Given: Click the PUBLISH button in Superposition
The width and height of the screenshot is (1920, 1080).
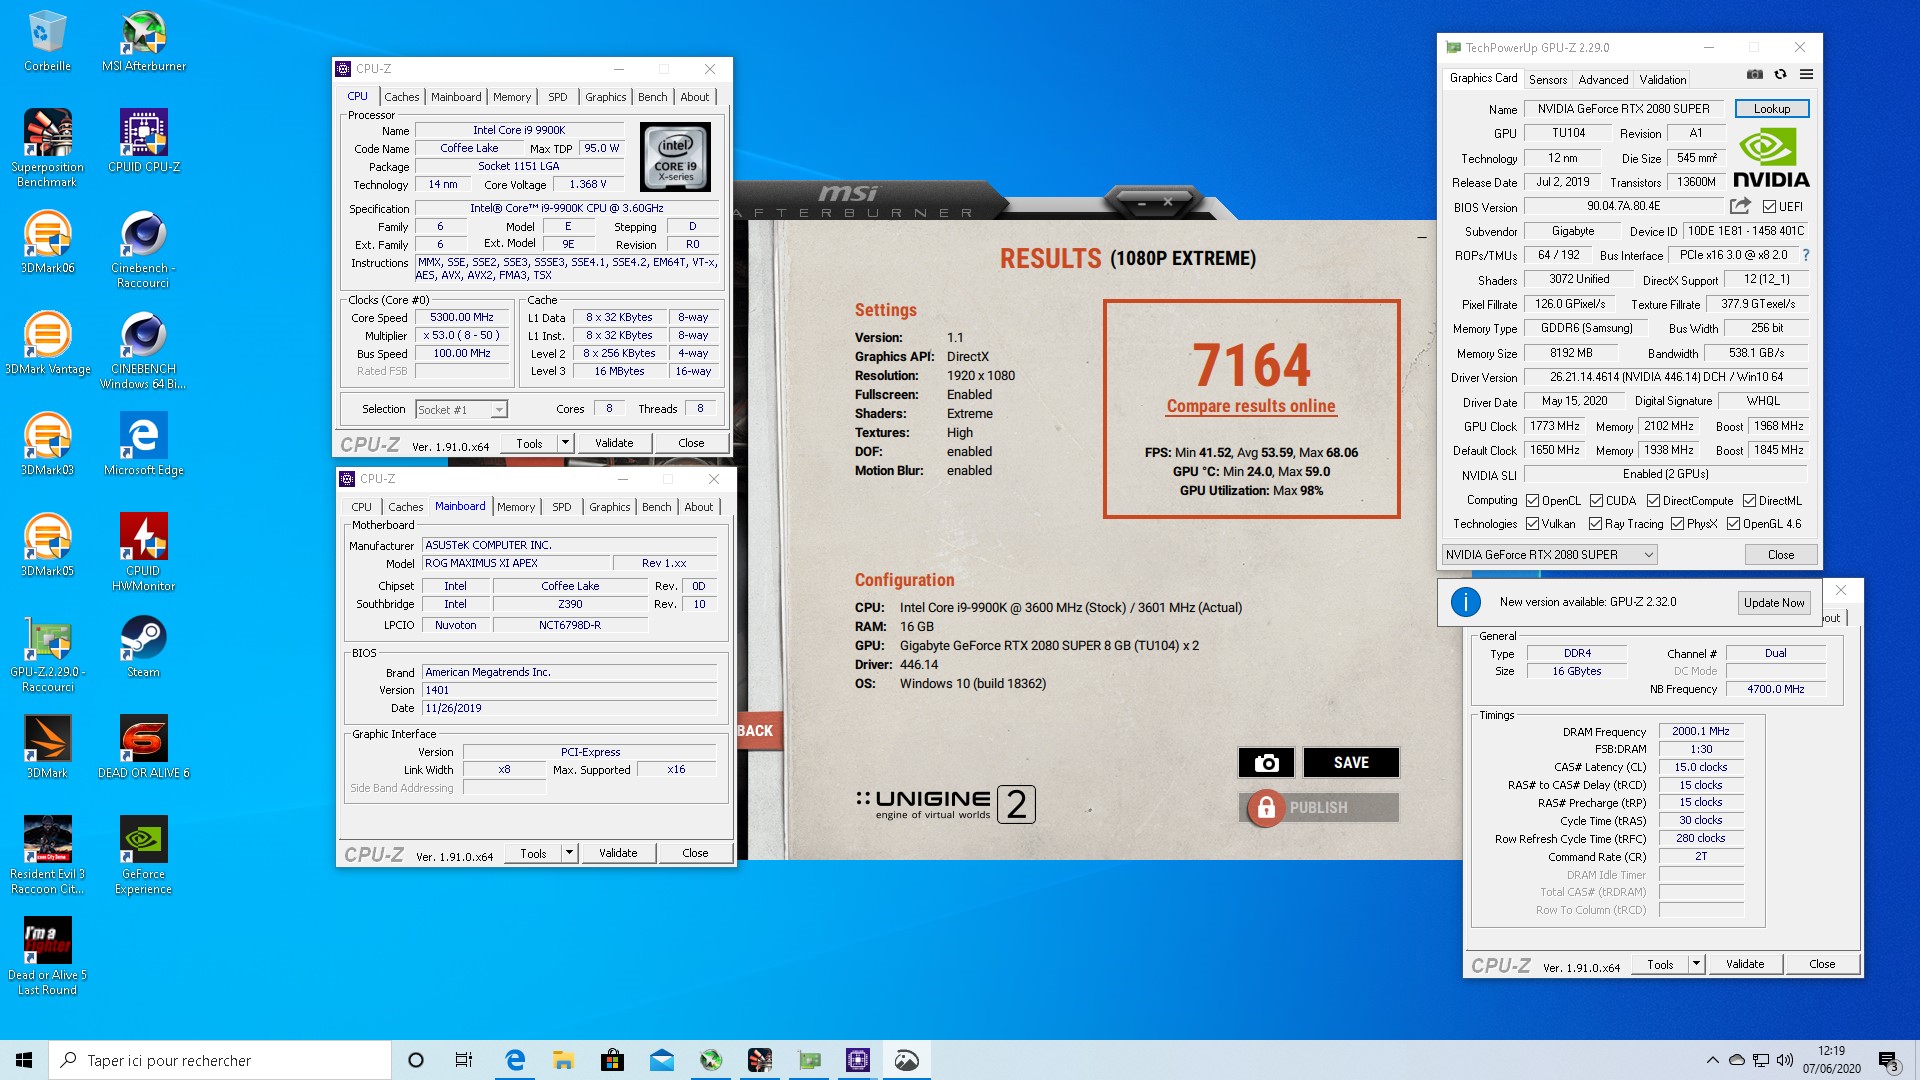Looking at the screenshot, I should 1319,807.
